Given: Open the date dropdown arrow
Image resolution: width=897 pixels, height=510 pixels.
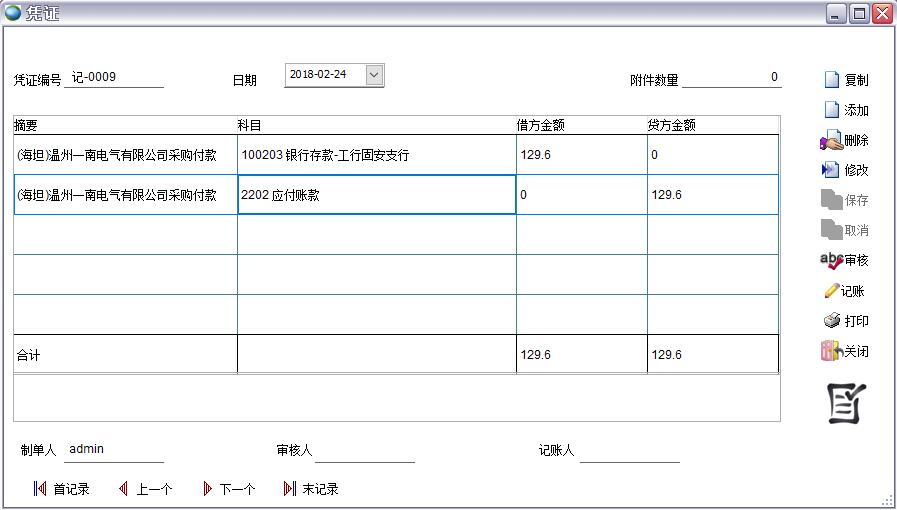Looking at the screenshot, I should pos(374,75).
